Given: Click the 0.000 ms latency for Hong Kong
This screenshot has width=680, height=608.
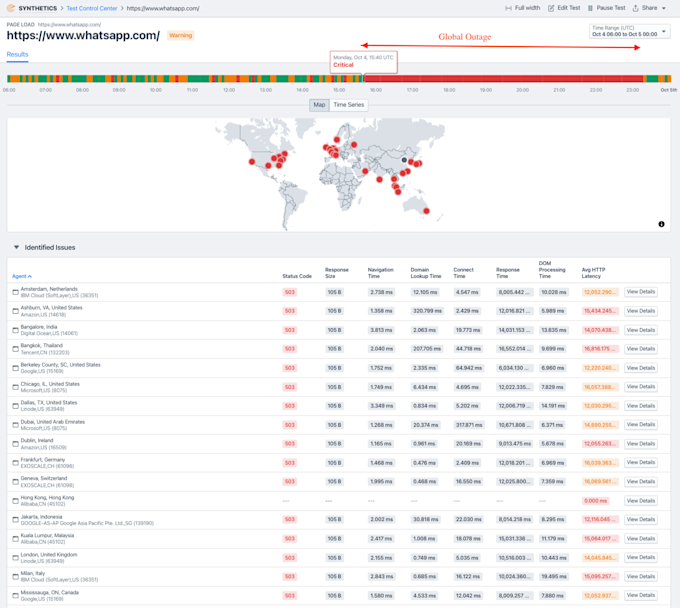Looking at the screenshot, I should pyautogui.click(x=595, y=501).
